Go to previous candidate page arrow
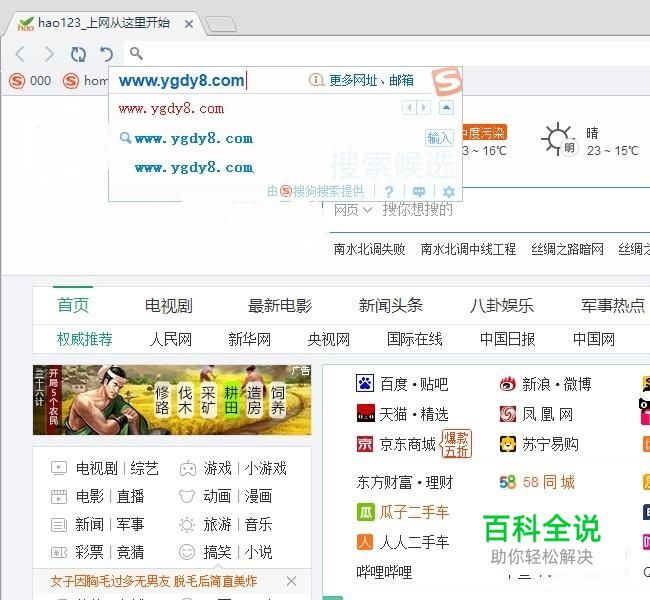Screen dimensions: 650x600 tap(409, 108)
